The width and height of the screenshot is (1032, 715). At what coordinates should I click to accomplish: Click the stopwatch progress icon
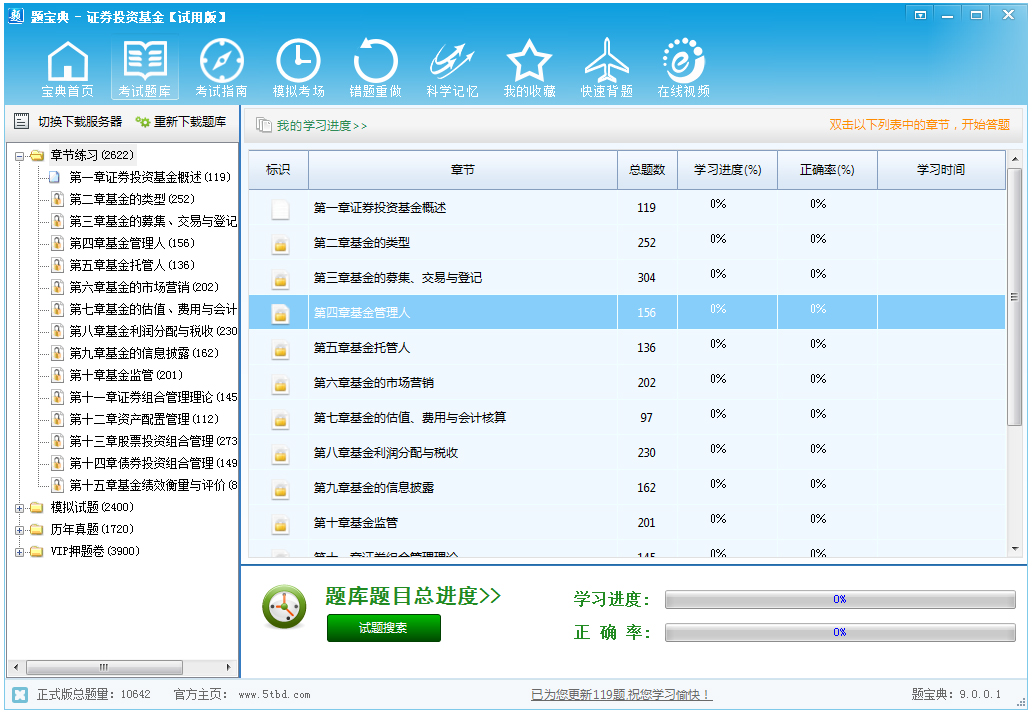pos(284,606)
